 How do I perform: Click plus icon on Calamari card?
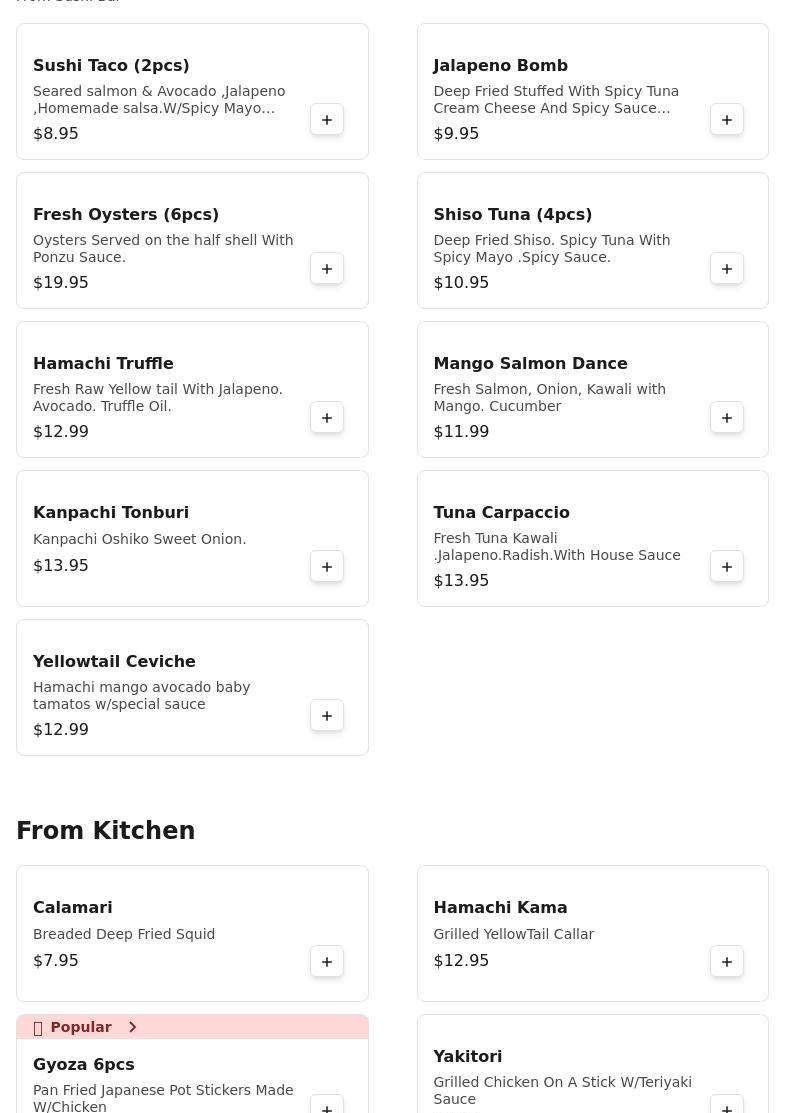[x=327, y=962]
